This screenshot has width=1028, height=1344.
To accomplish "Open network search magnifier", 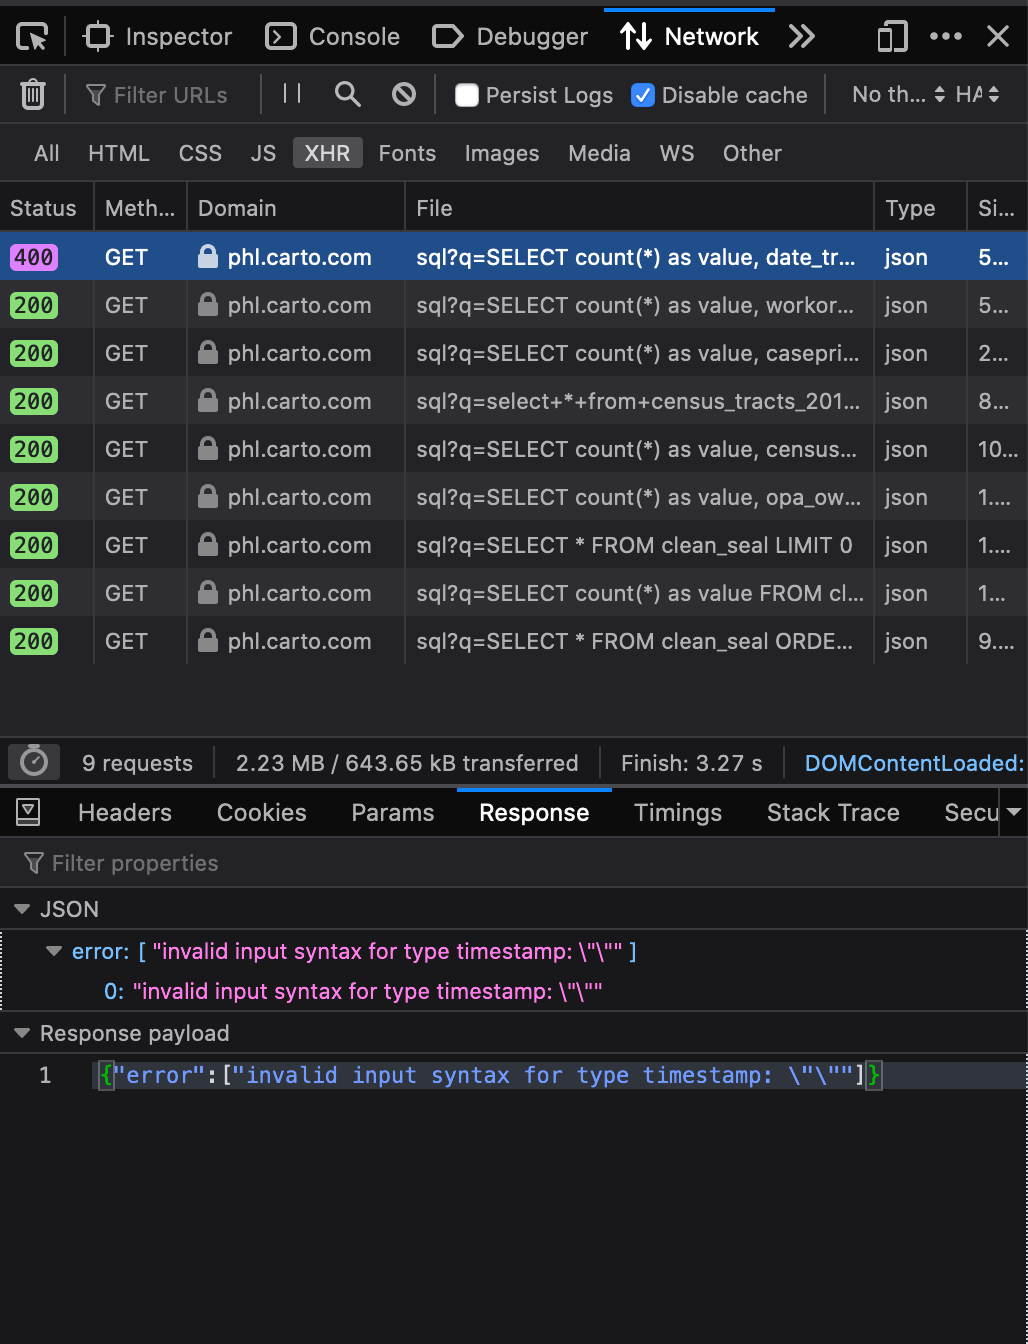I will tap(347, 94).
